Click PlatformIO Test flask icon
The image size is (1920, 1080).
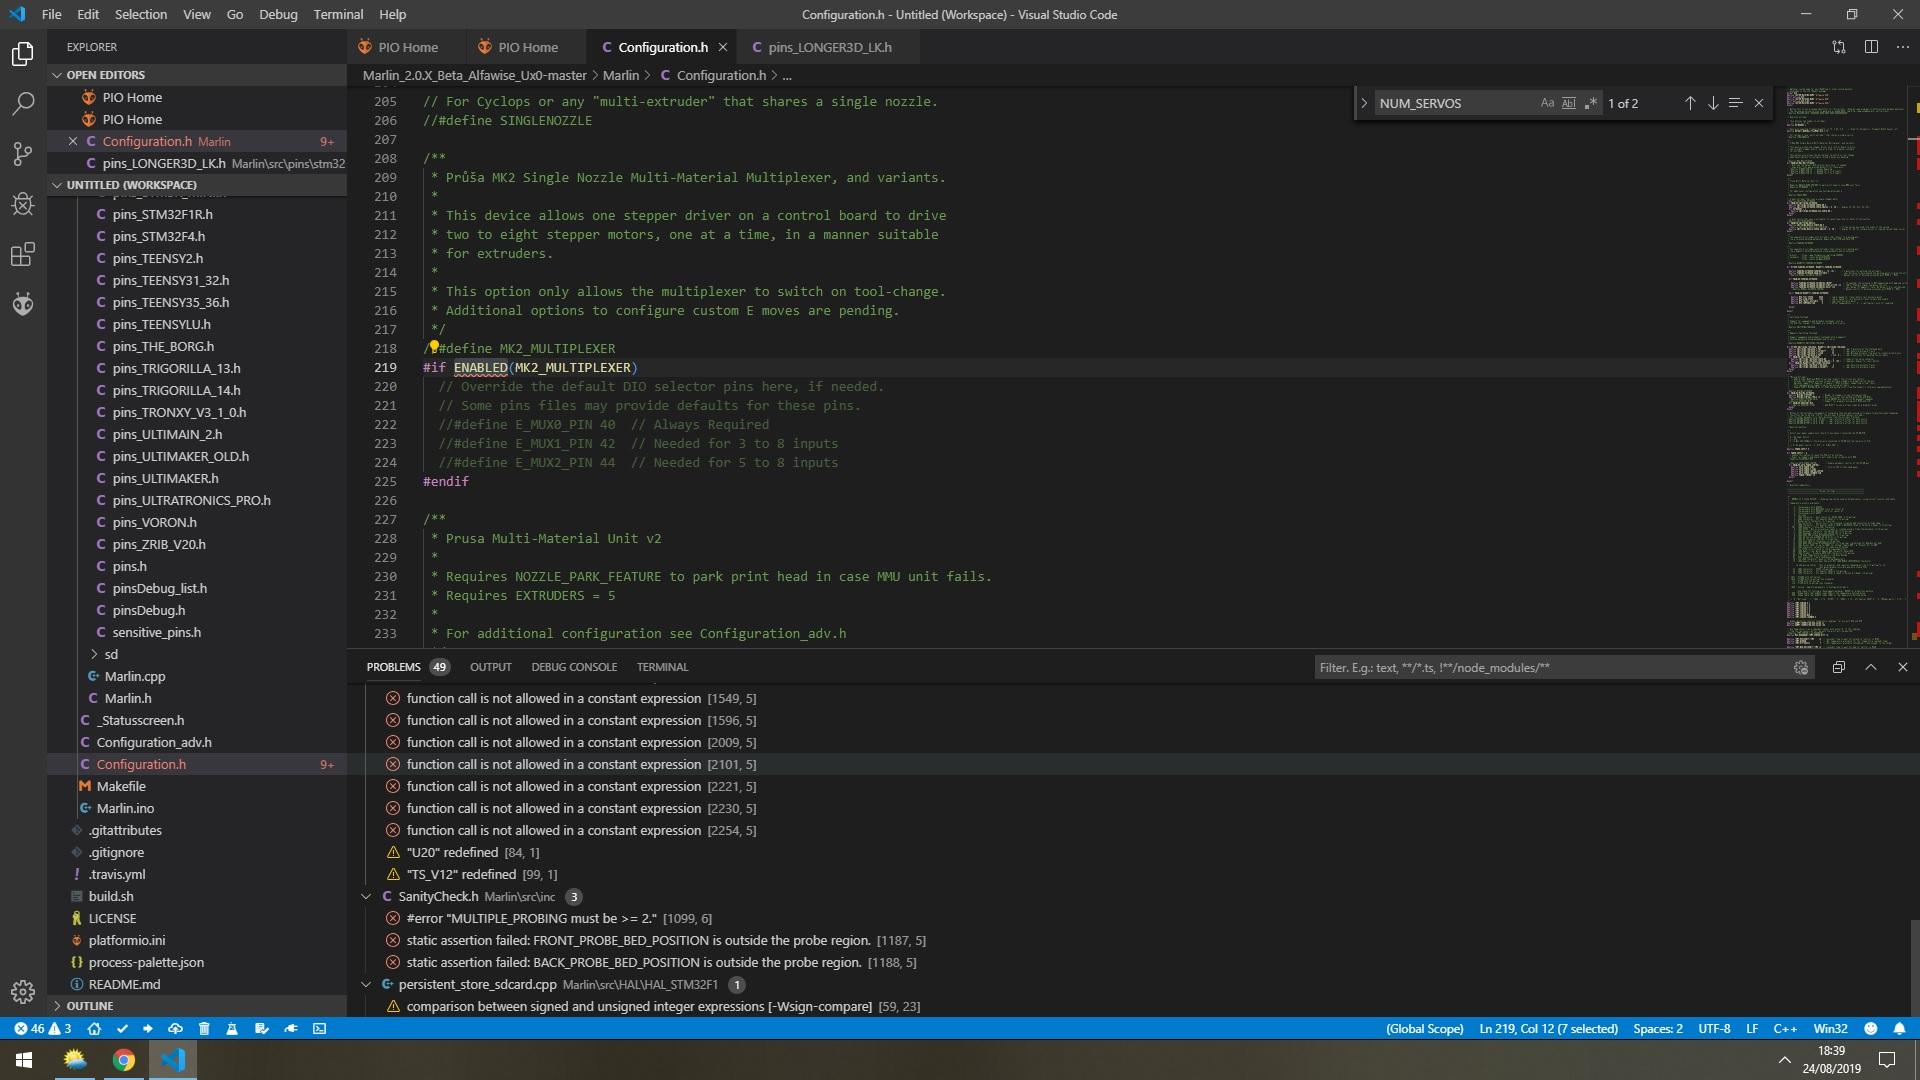click(232, 1028)
